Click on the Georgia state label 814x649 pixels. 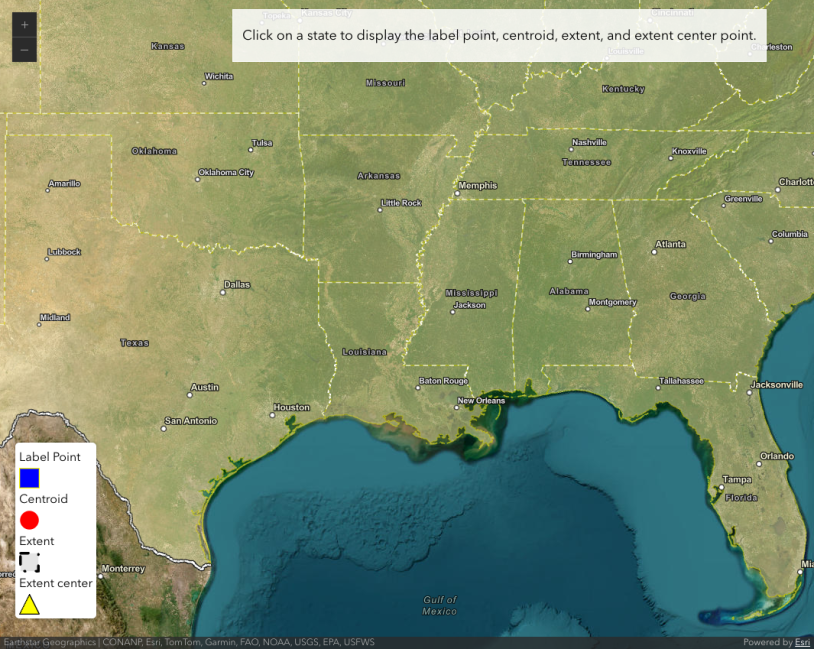[x=687, y=296]
